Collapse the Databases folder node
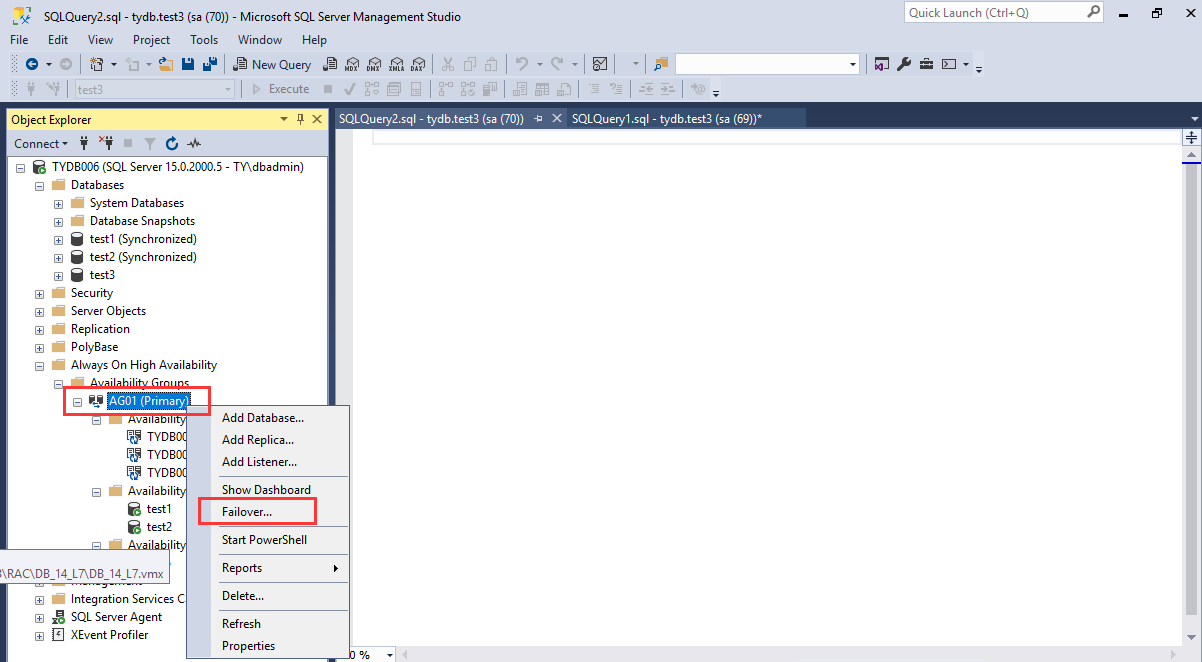1202x662 pixels. click(x=40, y=185)
